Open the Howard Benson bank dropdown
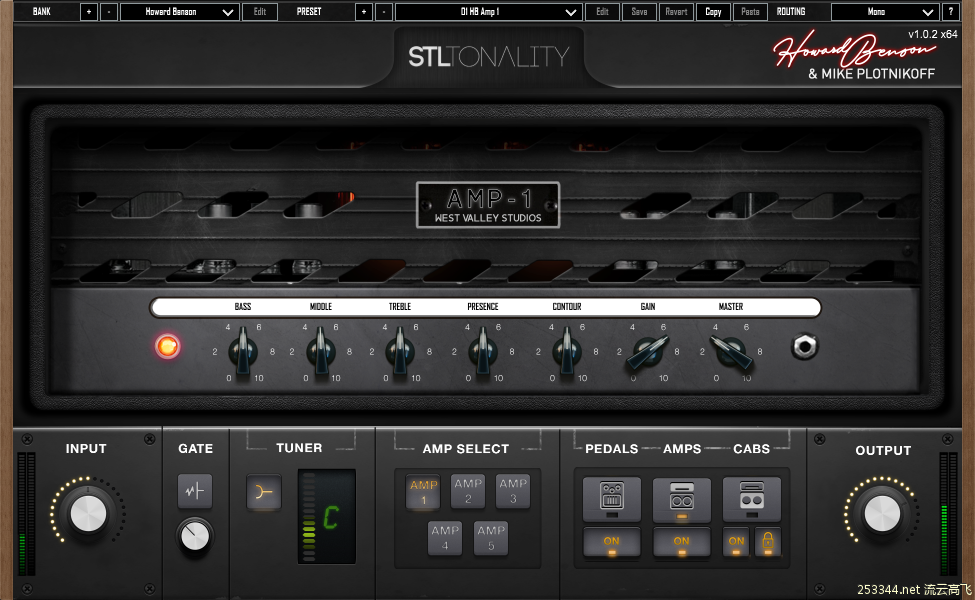Screen dimensions: 975x600 click(179, 12)
